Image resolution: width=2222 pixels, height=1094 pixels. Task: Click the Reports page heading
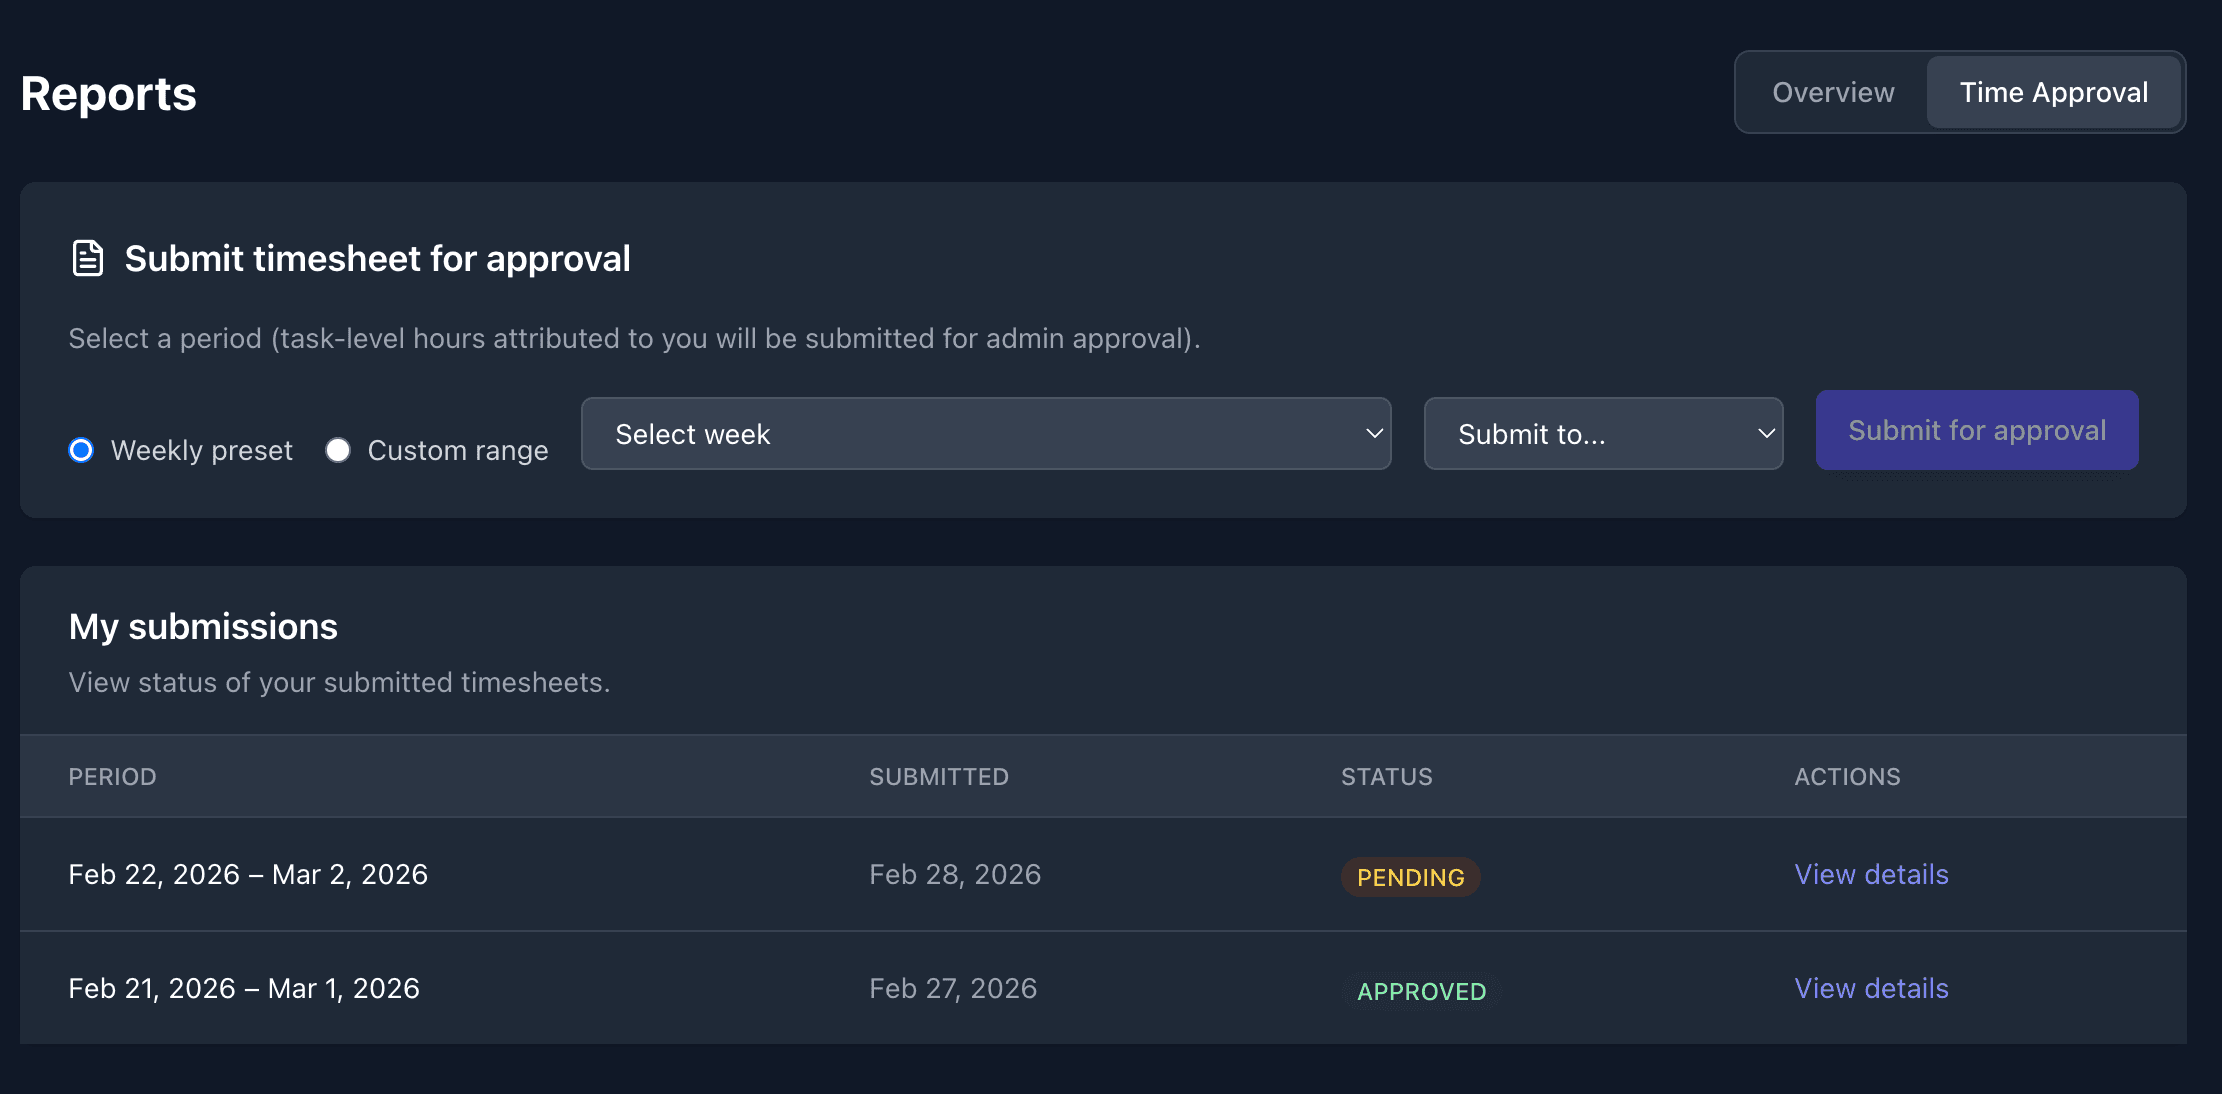tap(108, 92)
